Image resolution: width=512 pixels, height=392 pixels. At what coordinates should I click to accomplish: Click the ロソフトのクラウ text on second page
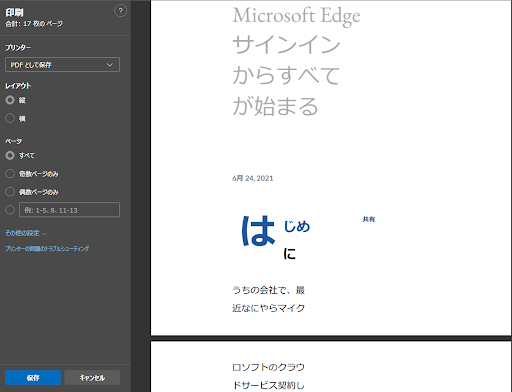pyautogui.click(x=268, y=367)
